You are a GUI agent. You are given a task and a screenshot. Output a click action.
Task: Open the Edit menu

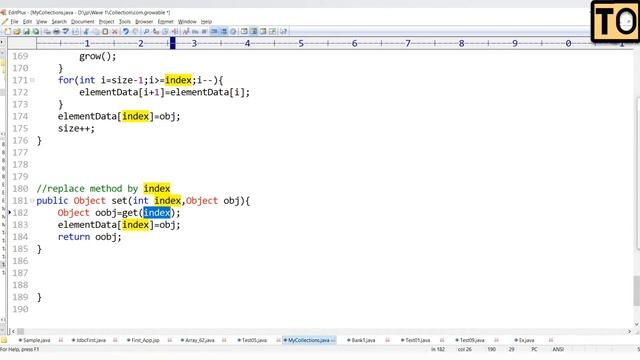(27, 22)
